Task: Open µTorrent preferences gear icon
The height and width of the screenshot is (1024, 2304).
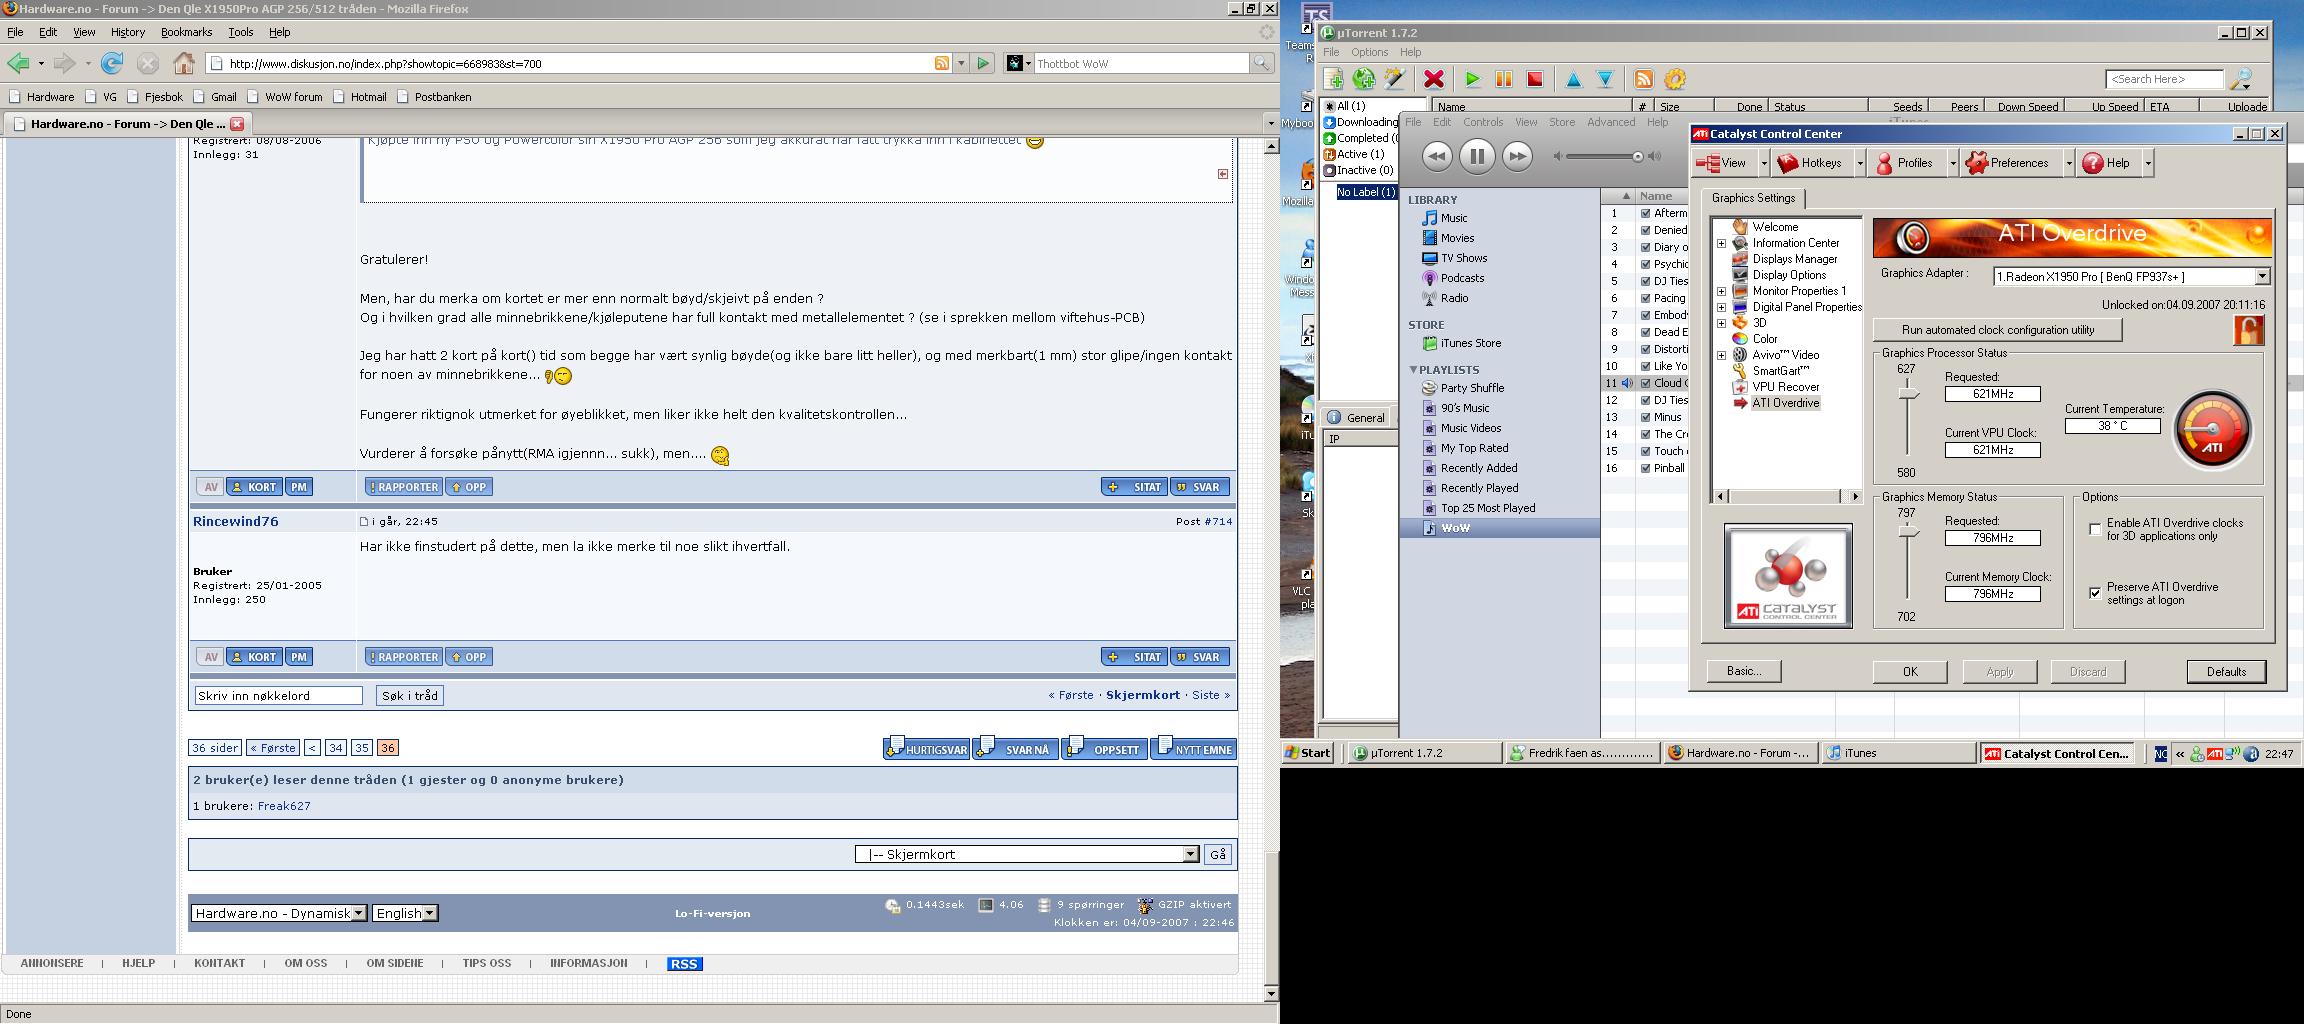Action: pyautogui.click(x=1675, y=79)
